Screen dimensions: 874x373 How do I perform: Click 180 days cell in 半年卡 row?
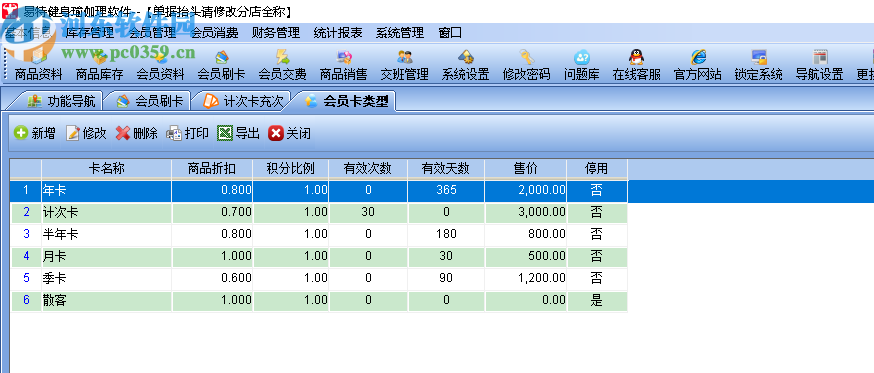[446, 235]
